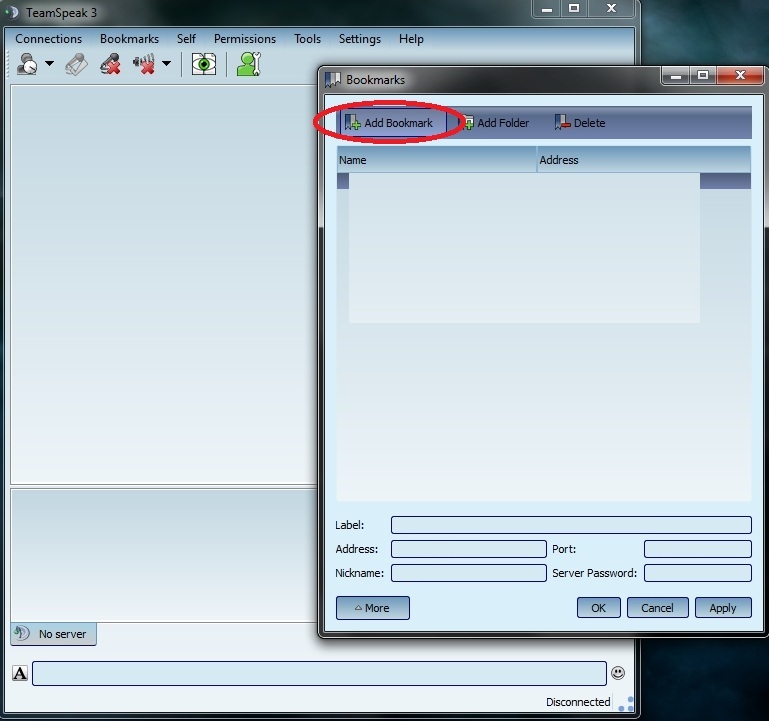Click the Cancel button
The height and width of the screenshot is (721, 769).
pos(657,608)
